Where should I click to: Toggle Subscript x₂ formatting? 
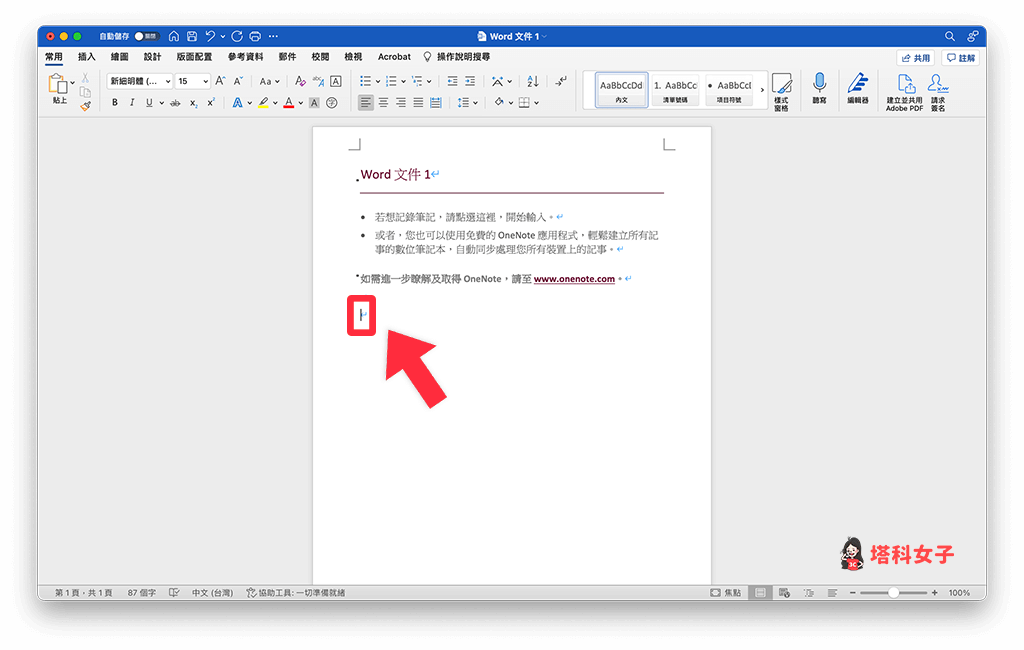pyautogui.click(x=194, y=103)
